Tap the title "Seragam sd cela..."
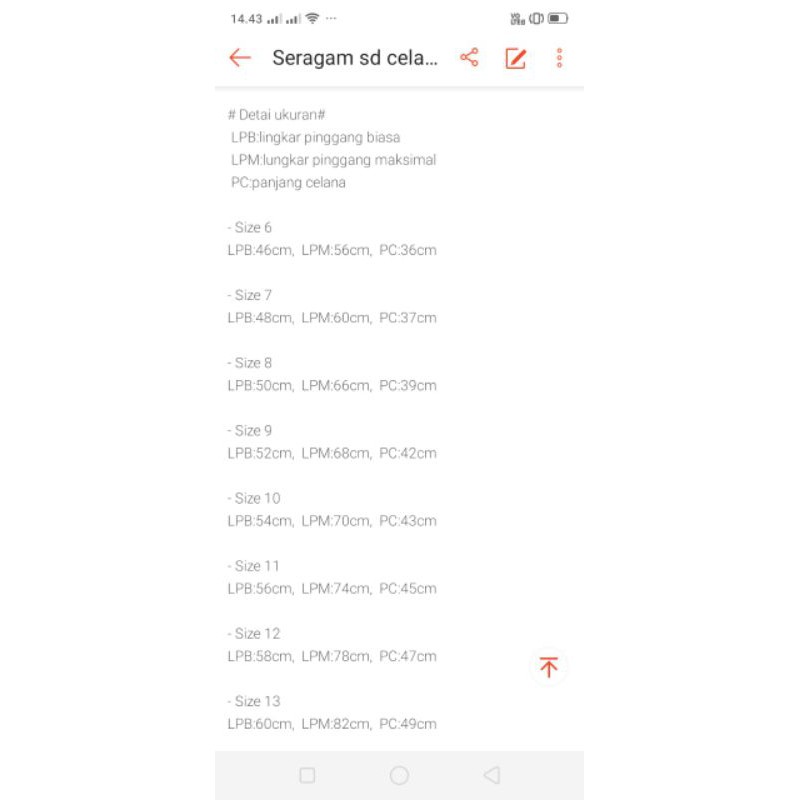This screenshot has height=800, width=800. coord(355,58)
